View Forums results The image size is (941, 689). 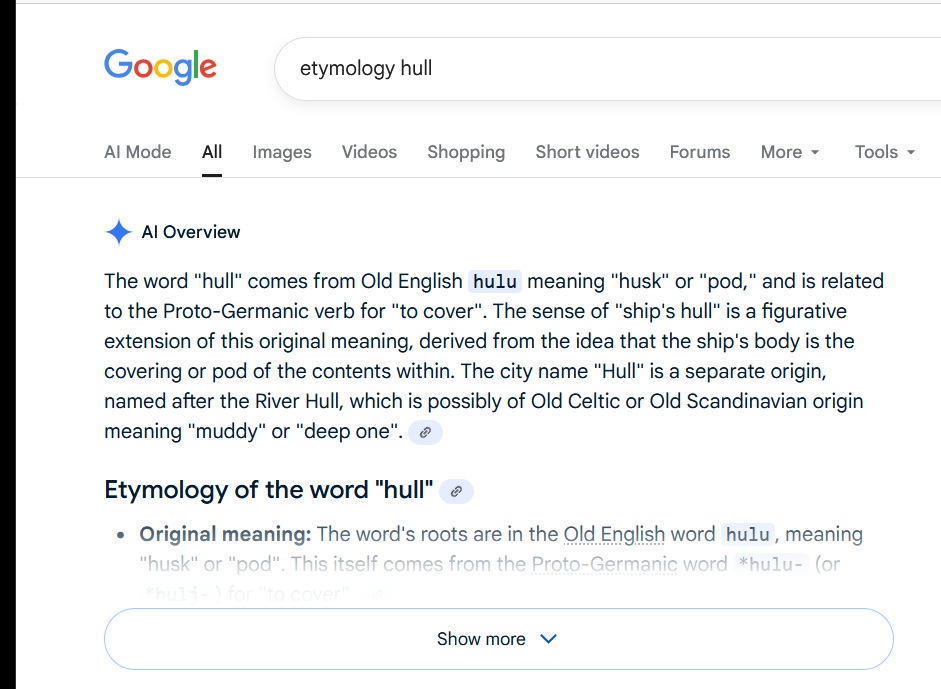[699, 152]
